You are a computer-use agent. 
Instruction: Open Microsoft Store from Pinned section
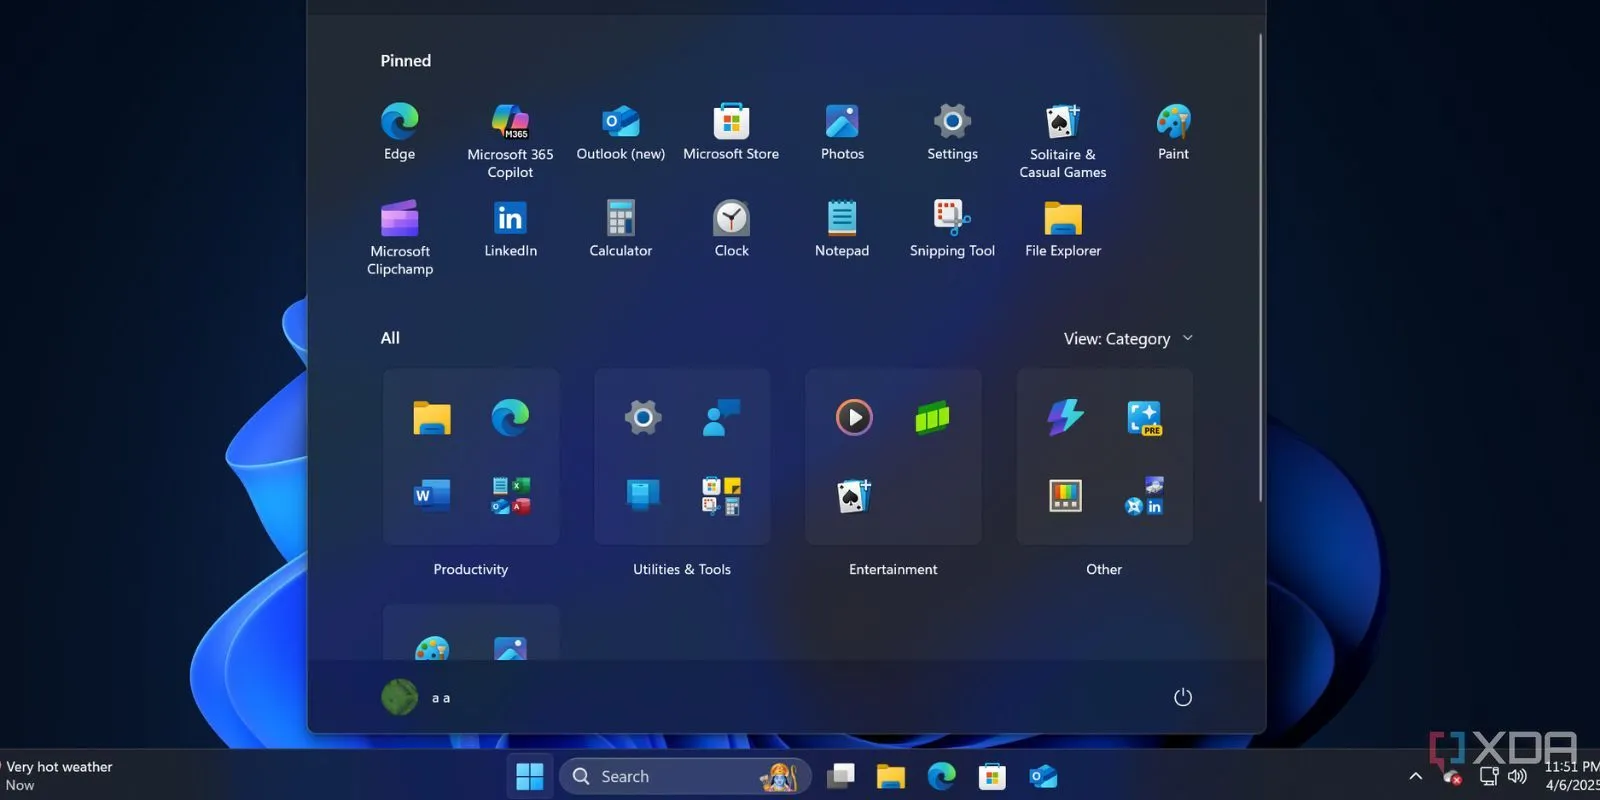[731, 132]
